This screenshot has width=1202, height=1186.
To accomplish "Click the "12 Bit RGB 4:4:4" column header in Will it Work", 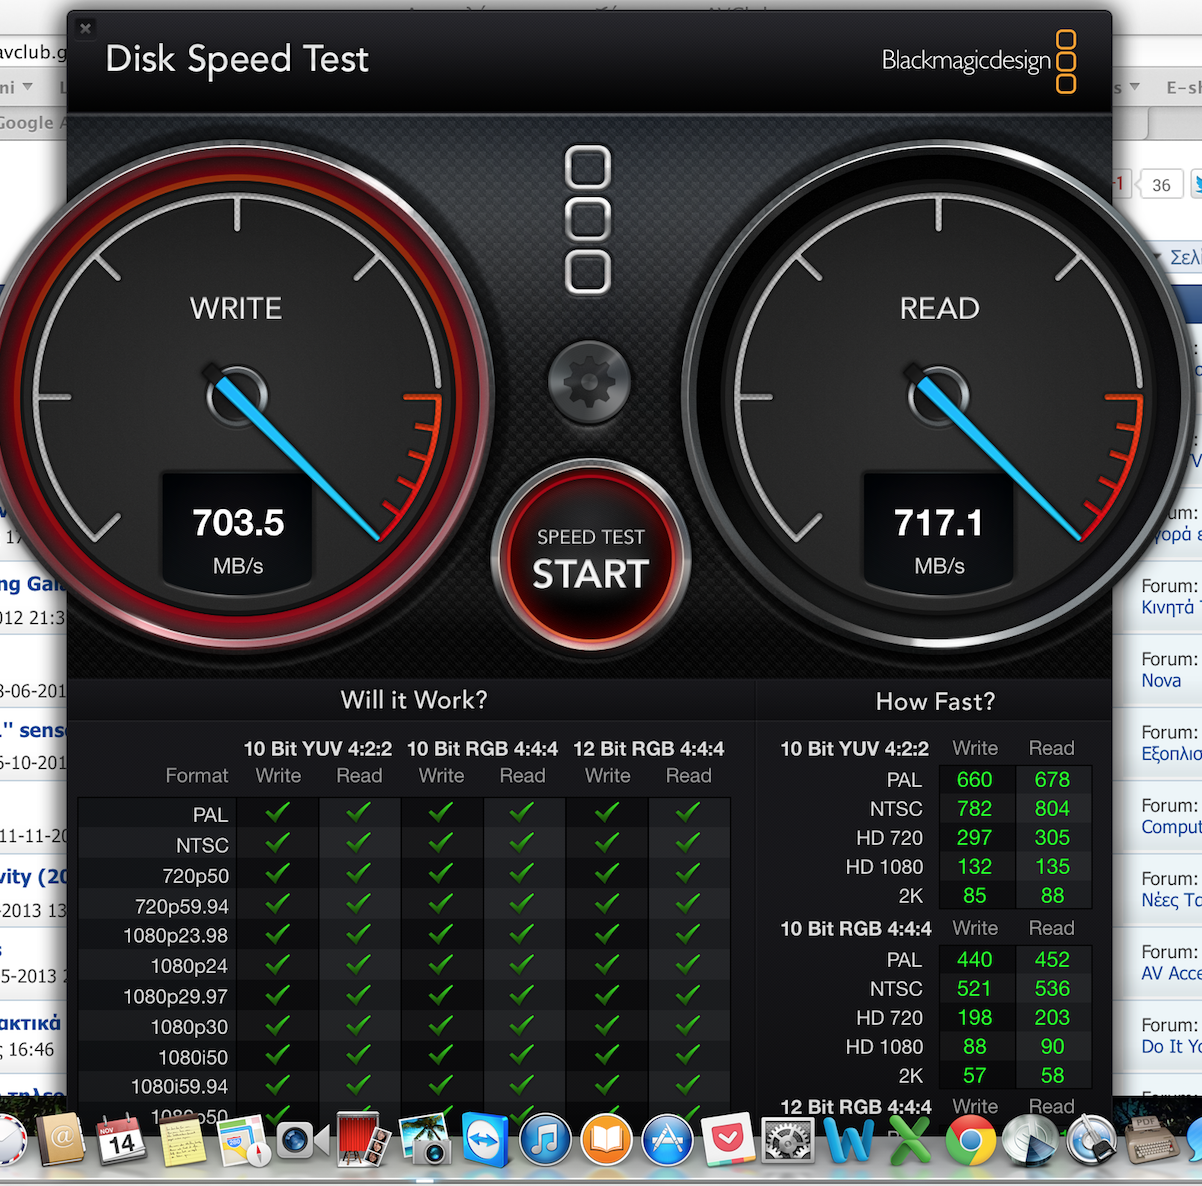I will click(648, 749).
